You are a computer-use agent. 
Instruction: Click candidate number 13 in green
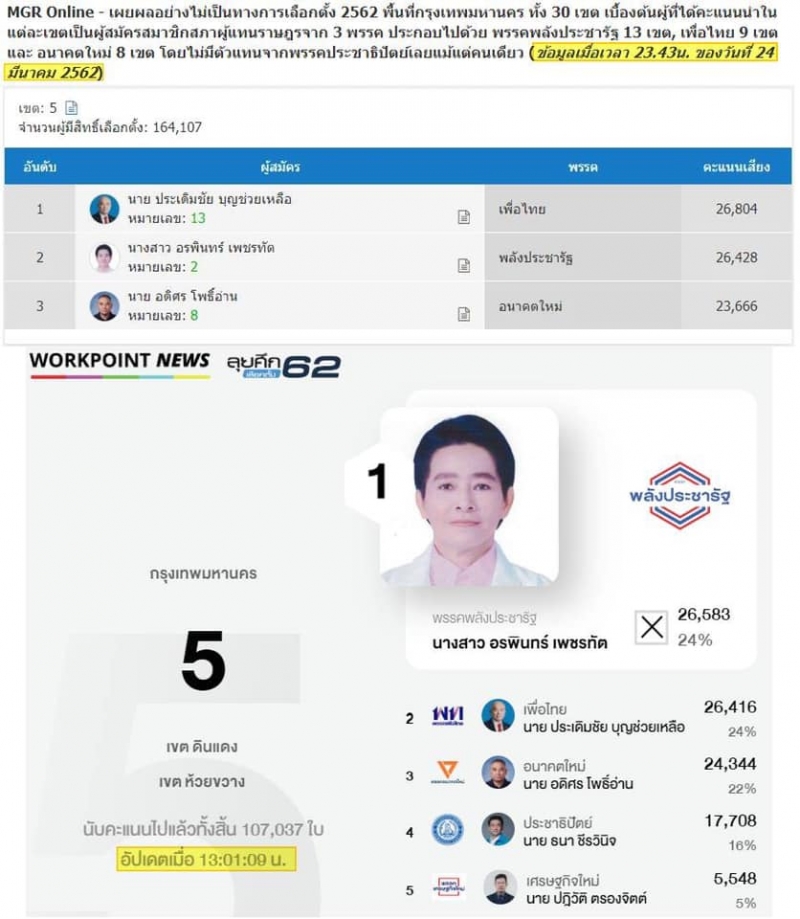[198, 219]
